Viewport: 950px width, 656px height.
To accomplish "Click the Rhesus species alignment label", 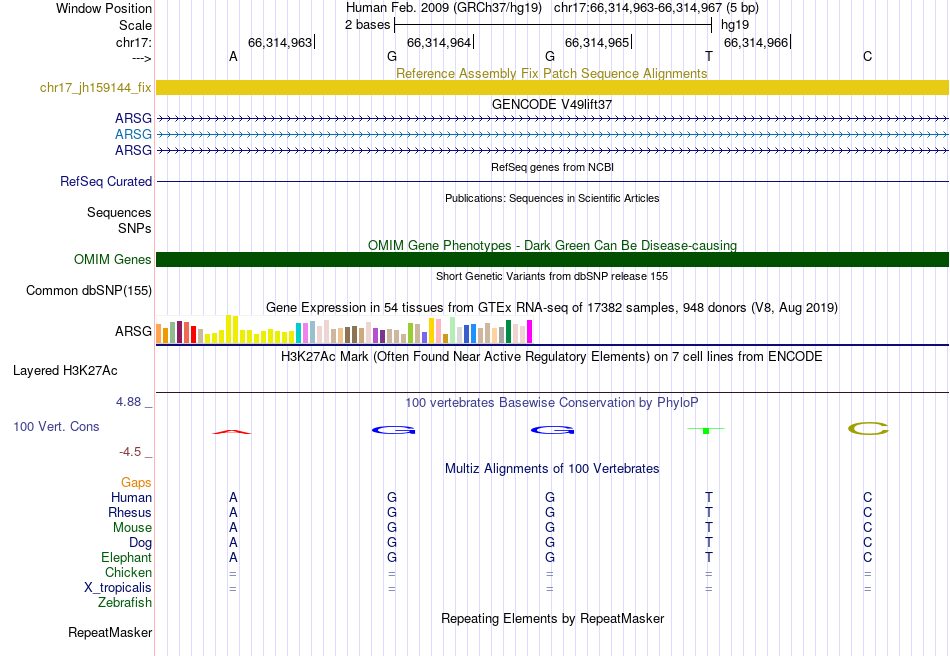I will (130, 512).
